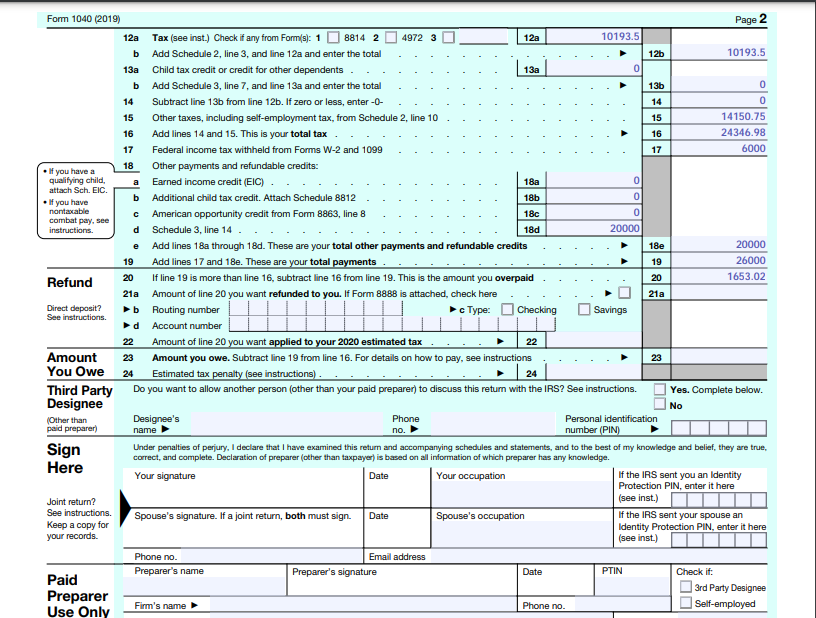Click the line 18c American opportunity credit field
The height and width of the screenshot is (618, 816).
coord(593,213)
